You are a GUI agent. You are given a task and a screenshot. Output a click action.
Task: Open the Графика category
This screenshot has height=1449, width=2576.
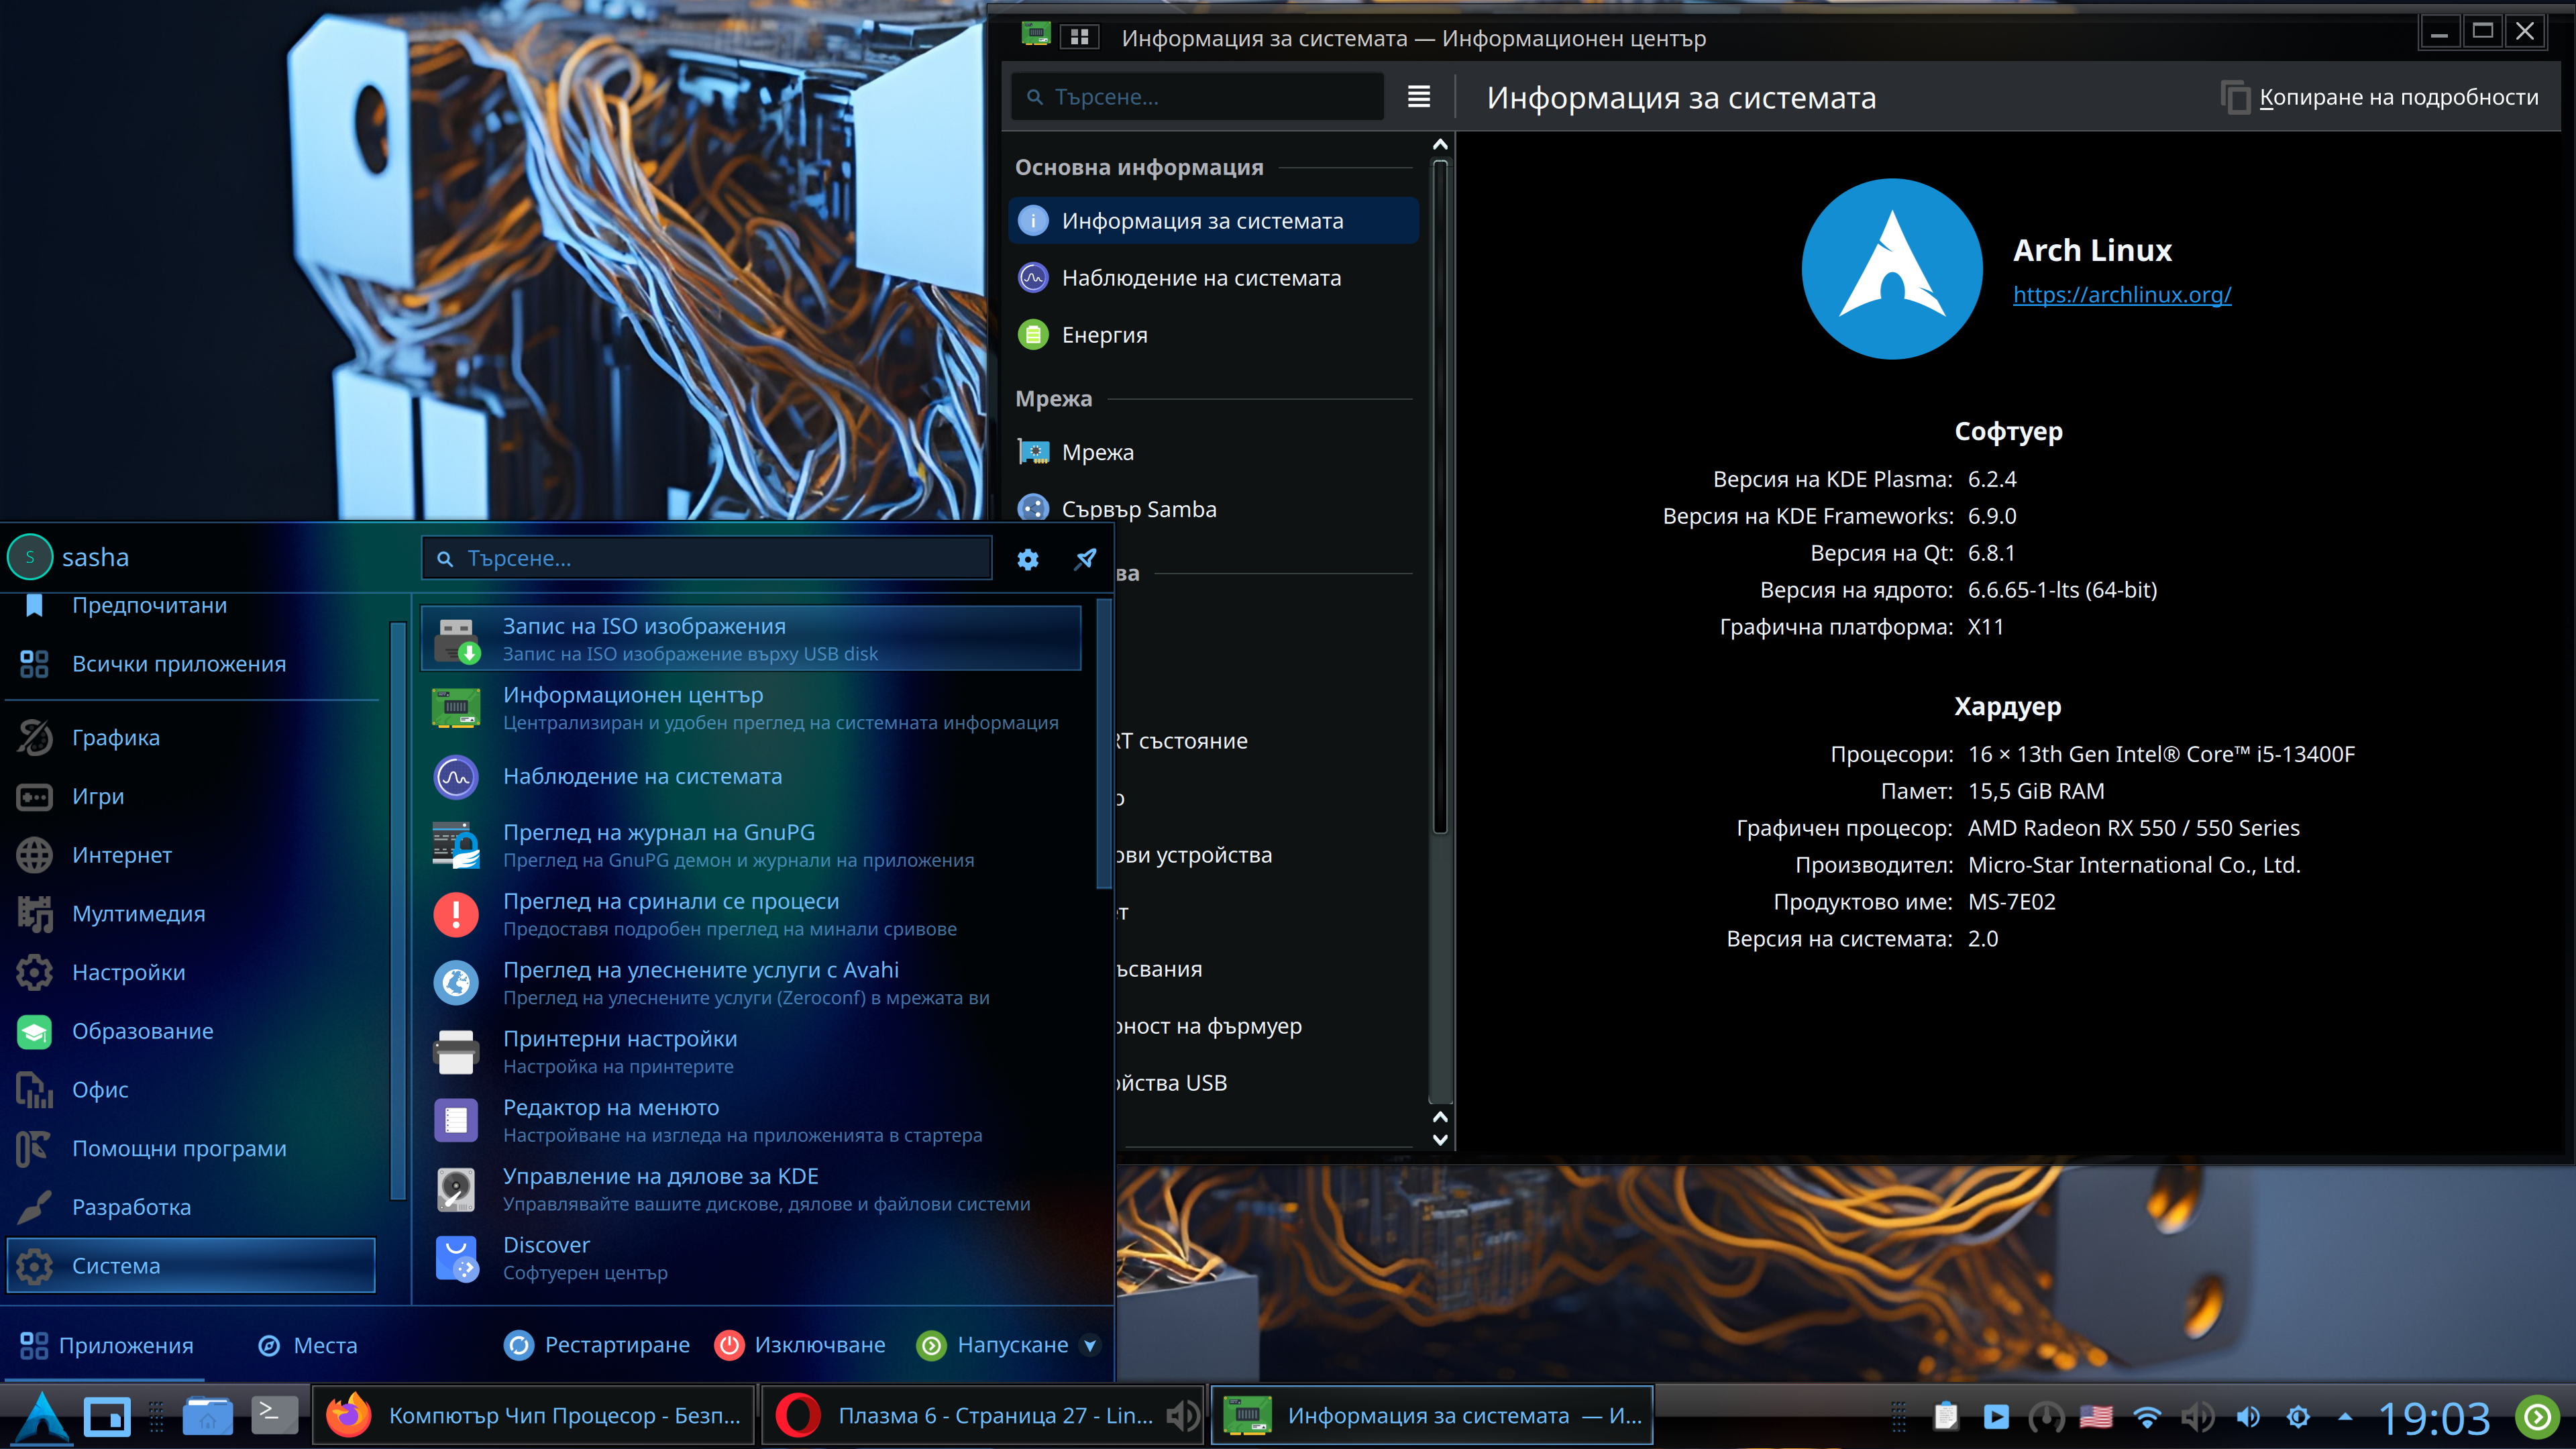190,738
